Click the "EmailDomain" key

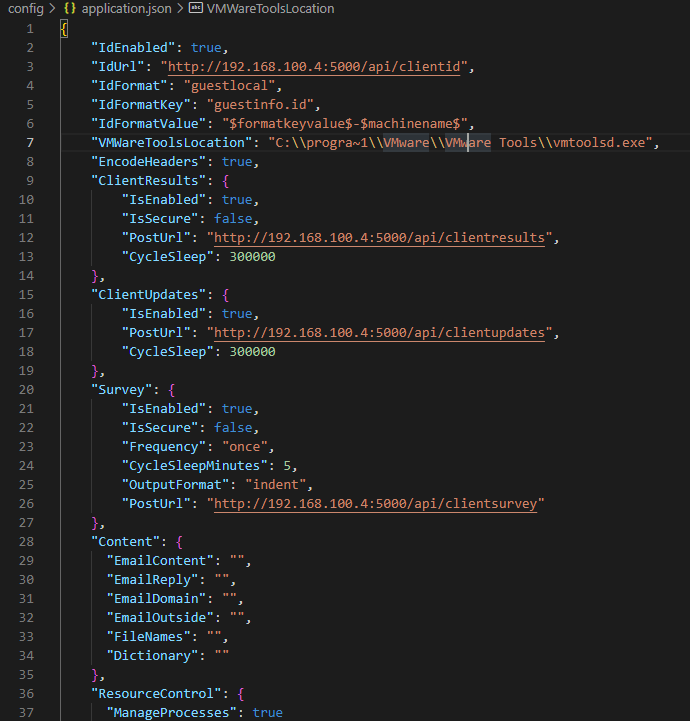[156, 599]
